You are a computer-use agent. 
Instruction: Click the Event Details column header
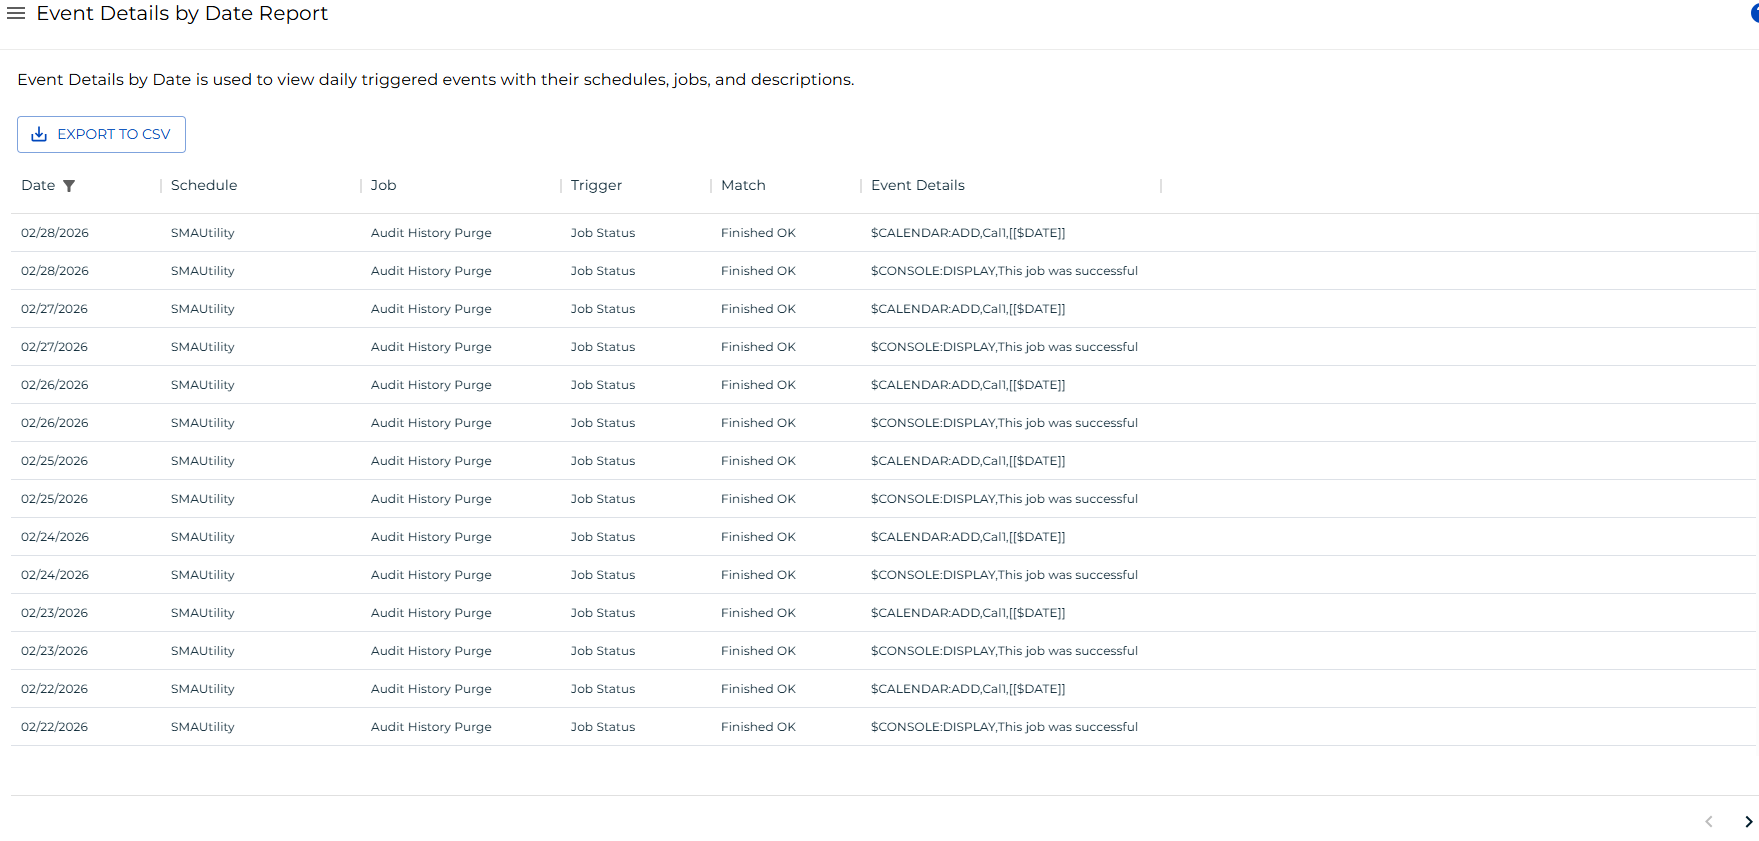(917, 186)
